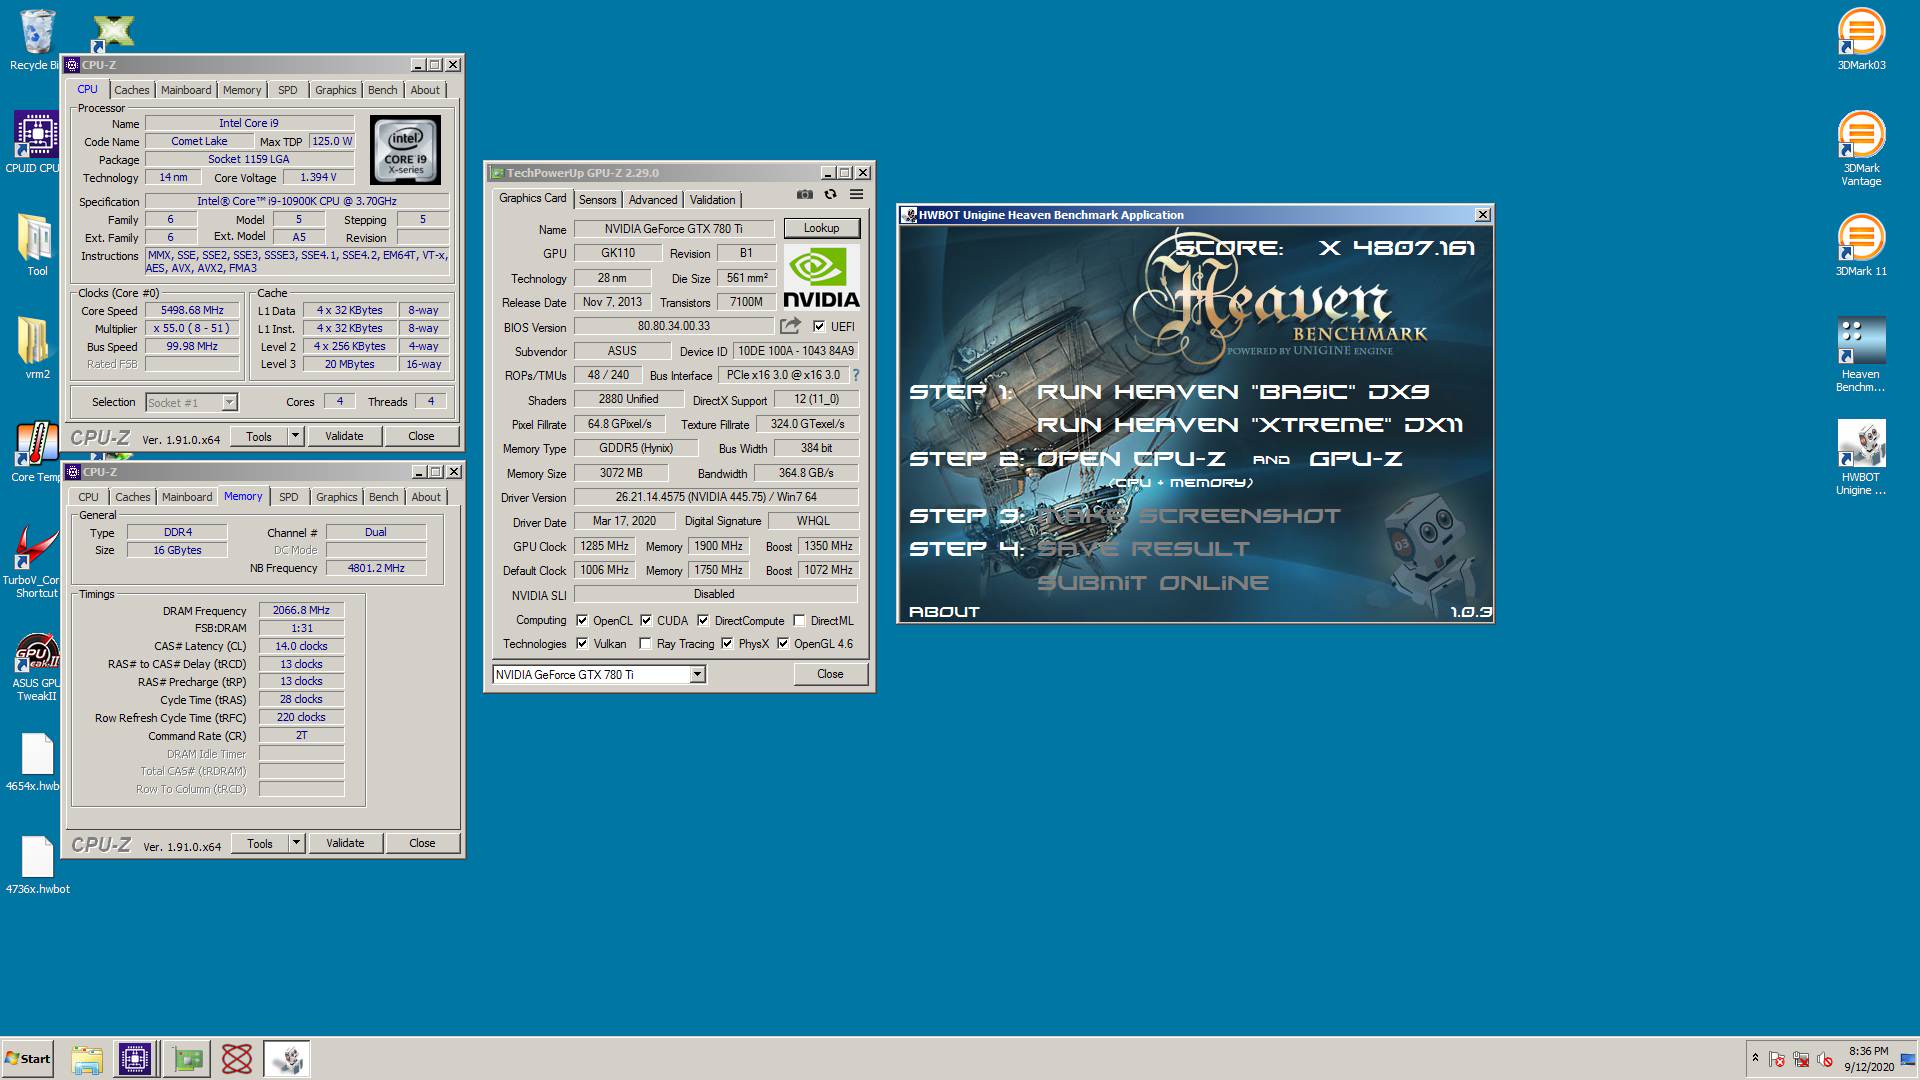Toggle the Vulkan checkbox
1920x1080 pixels.
pyautogui.click(x=582, y=643)
